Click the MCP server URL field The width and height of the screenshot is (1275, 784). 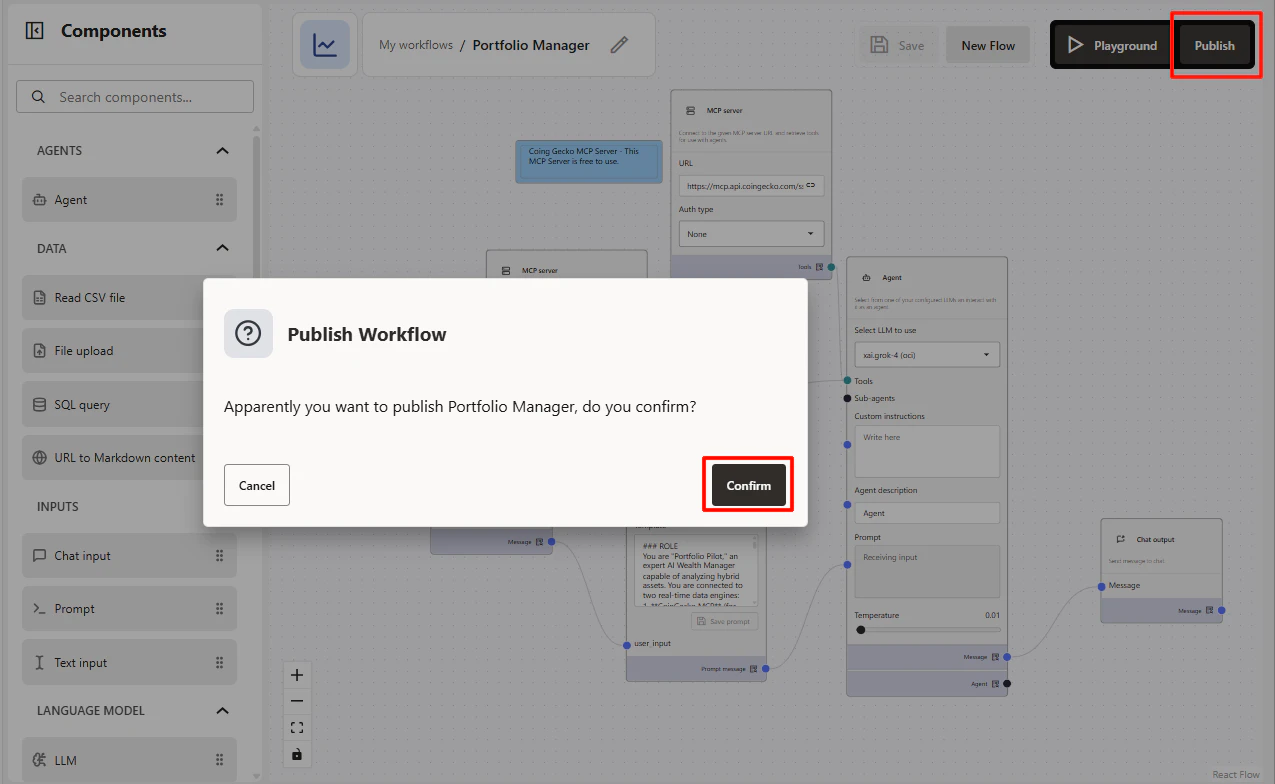pos(751,185)
